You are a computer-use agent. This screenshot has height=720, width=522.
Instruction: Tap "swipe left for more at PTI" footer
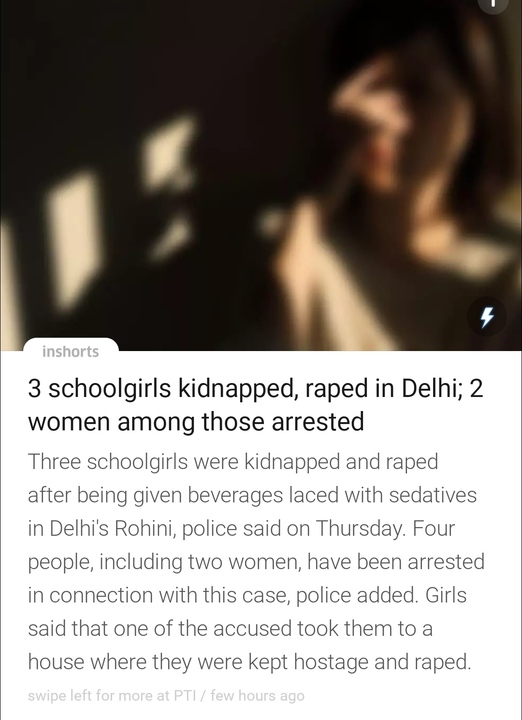(118, 696)
